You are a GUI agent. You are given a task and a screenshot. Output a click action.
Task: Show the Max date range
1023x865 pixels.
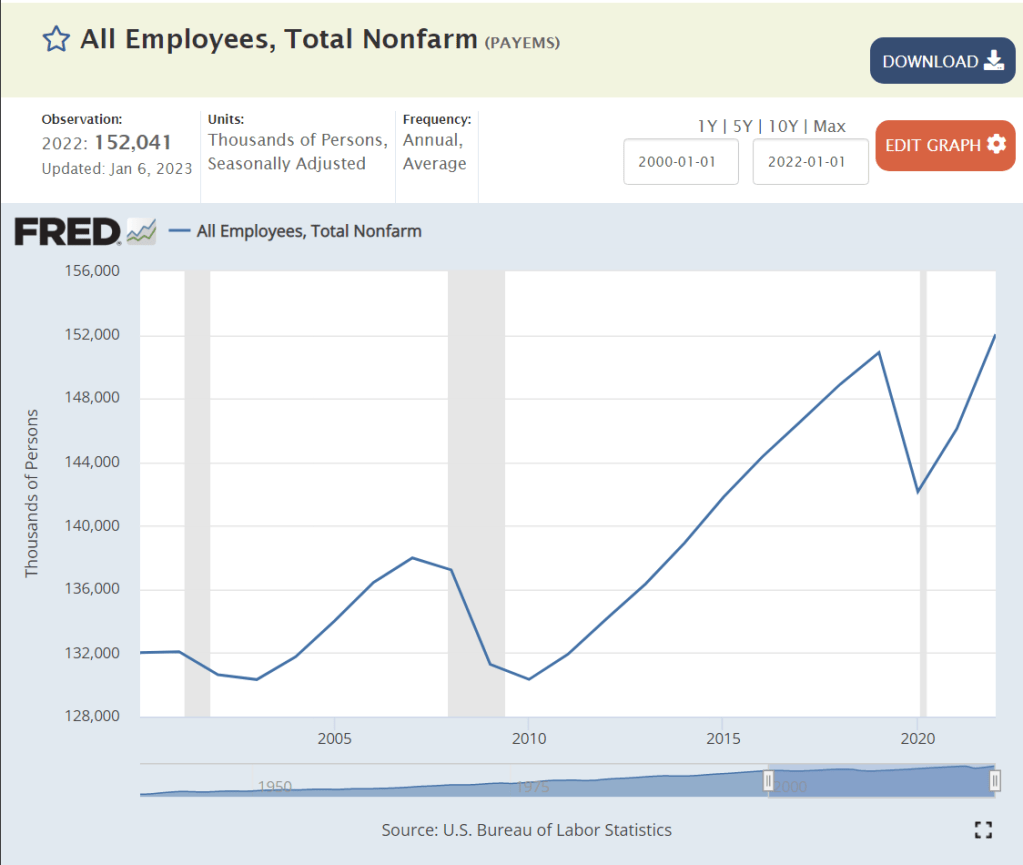pyautogui.click(x=829, y=126)
